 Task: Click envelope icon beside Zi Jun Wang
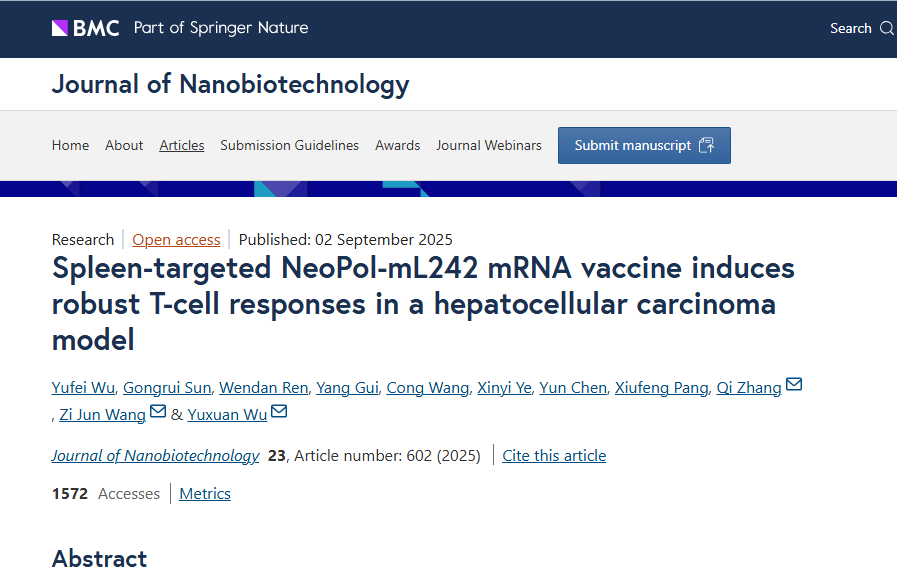158,412
